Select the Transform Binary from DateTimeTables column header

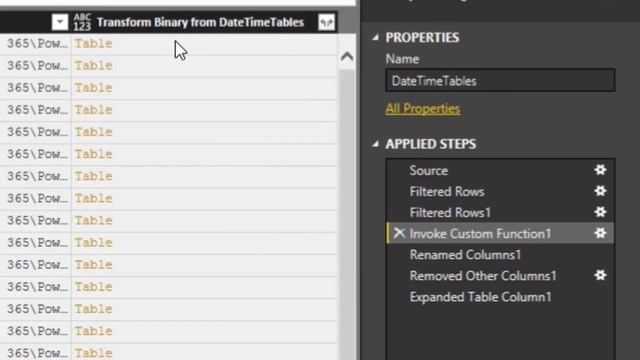pyautogui.click(x=200, y=22)
